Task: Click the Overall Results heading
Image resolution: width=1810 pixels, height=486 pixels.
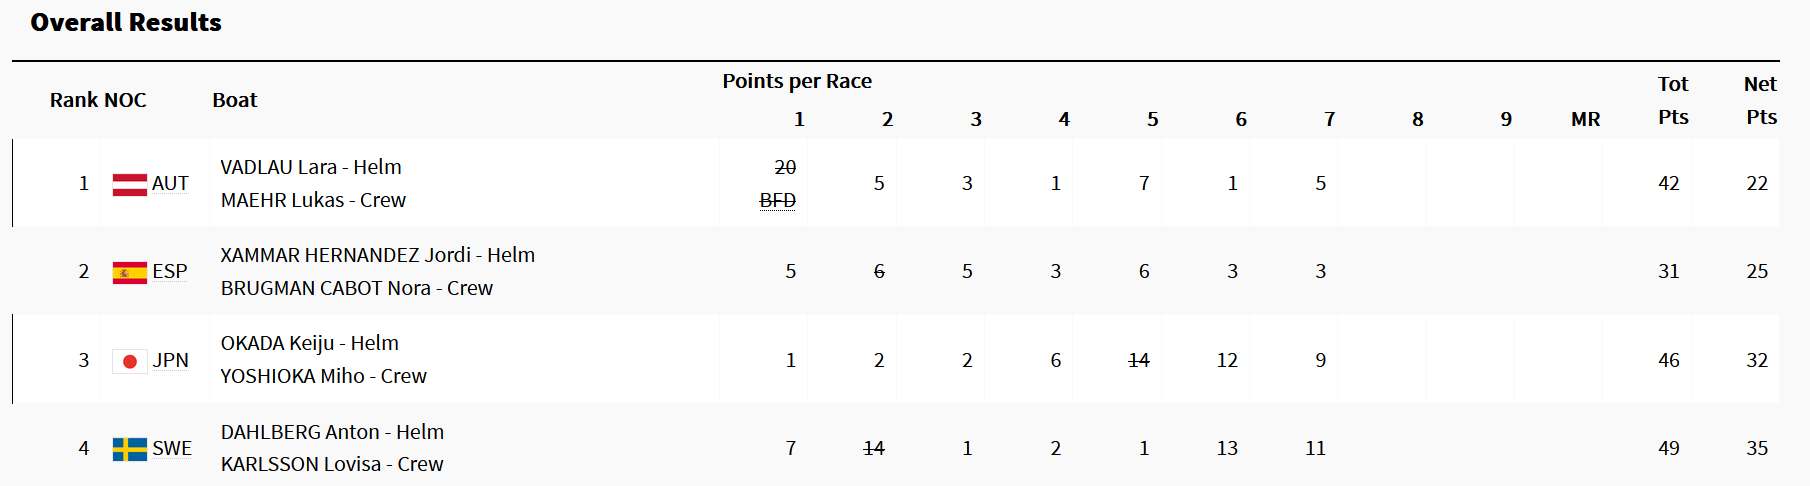Action: point(126,22)
